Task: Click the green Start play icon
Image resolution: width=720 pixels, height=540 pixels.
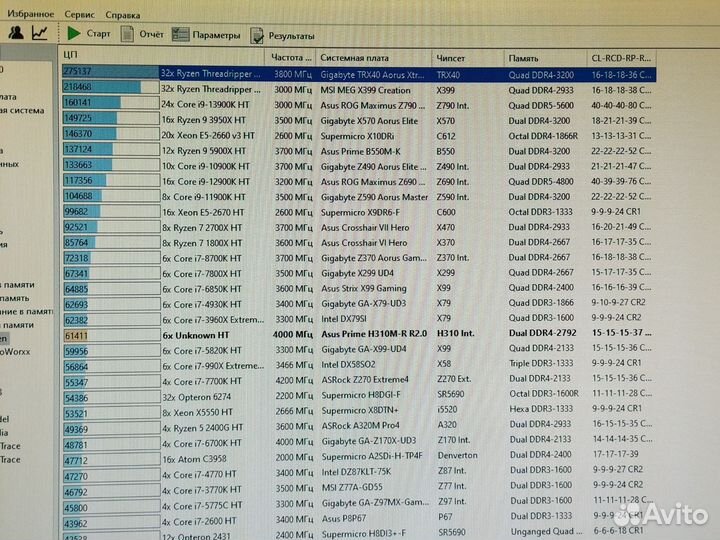Action: tap(73, 33)
